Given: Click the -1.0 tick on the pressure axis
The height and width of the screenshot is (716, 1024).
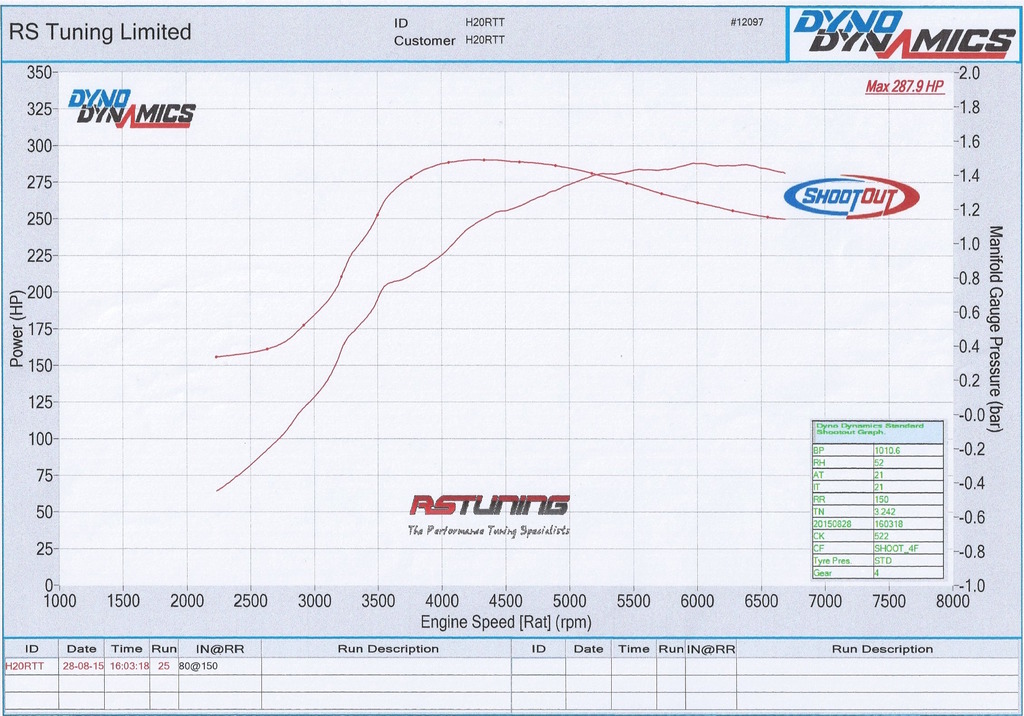Looking at the screenshot, I should coord(968,586).
